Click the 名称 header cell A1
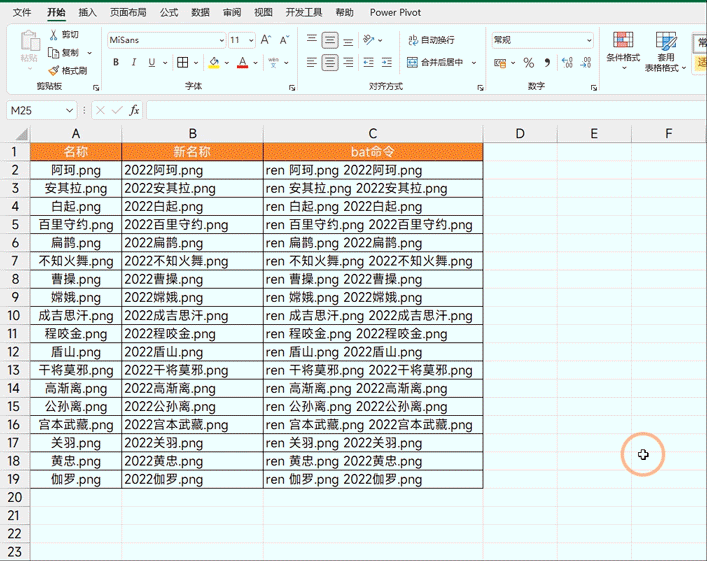 pos(76,152)
